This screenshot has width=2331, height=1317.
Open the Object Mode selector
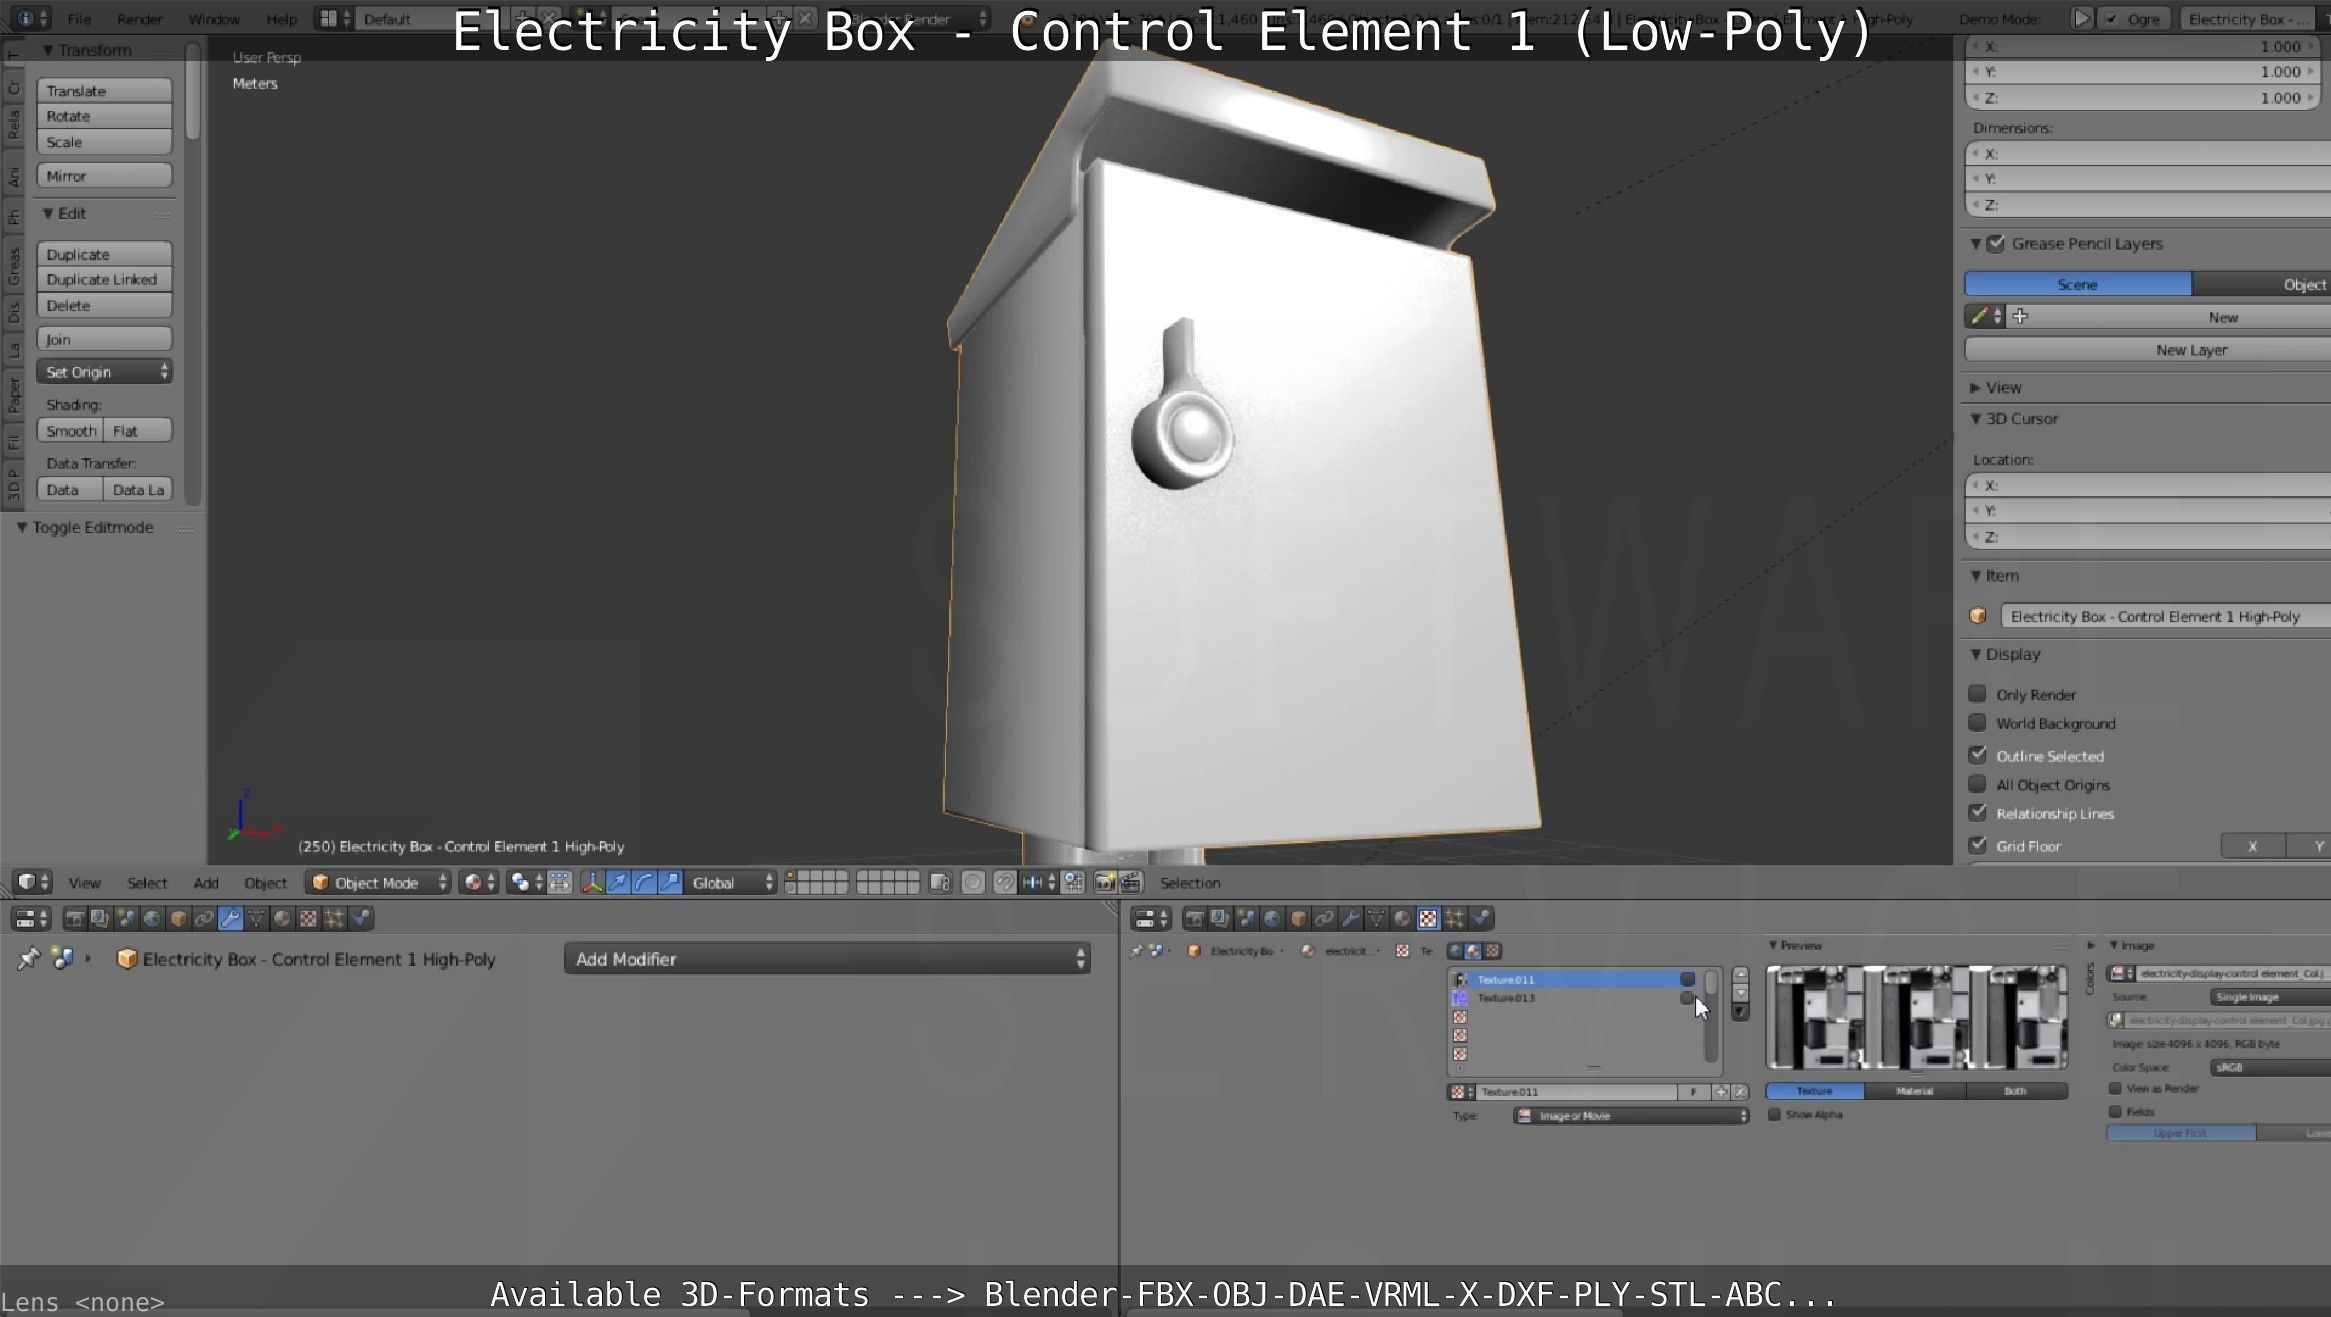(379, 882)
